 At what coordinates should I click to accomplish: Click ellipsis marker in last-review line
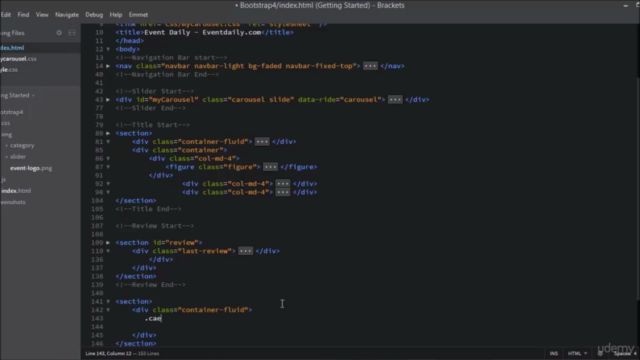[x=245, y=251]
